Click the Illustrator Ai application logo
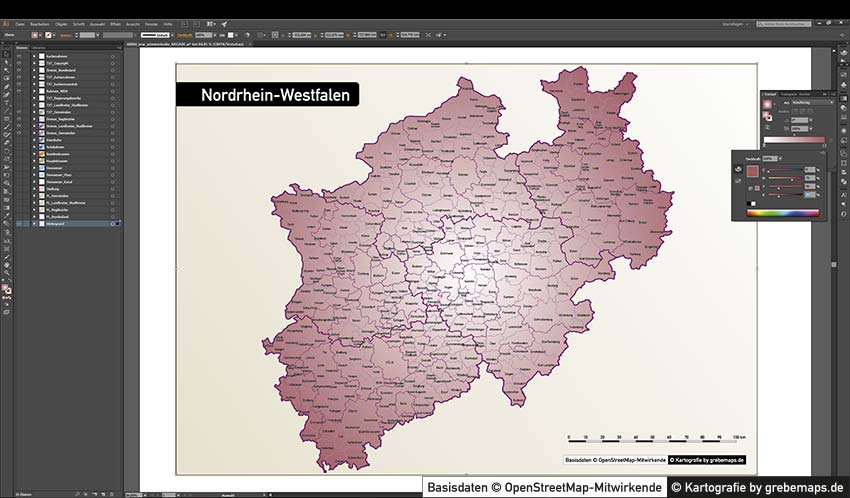Image resolution: width=850 pixels, height=498 pixels. [6, 23]
